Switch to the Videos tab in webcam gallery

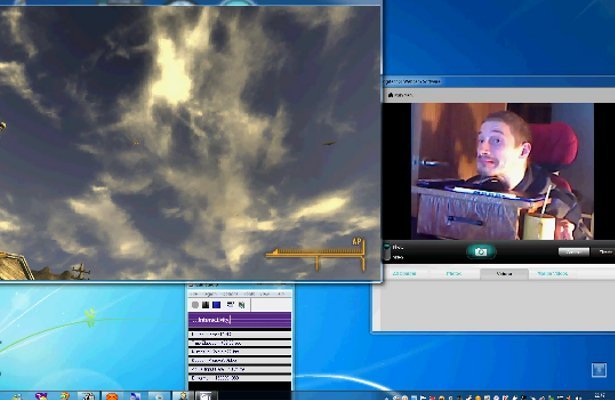[x=504, y=274]
